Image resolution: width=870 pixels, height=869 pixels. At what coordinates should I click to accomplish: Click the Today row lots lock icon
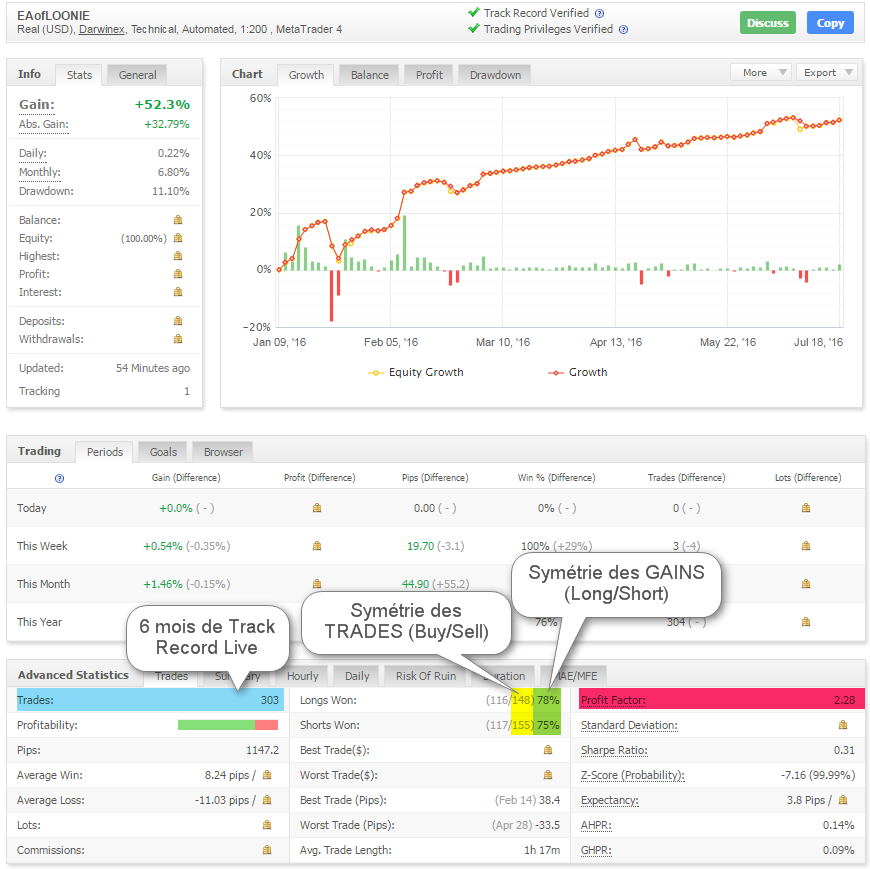coord(806,508)
